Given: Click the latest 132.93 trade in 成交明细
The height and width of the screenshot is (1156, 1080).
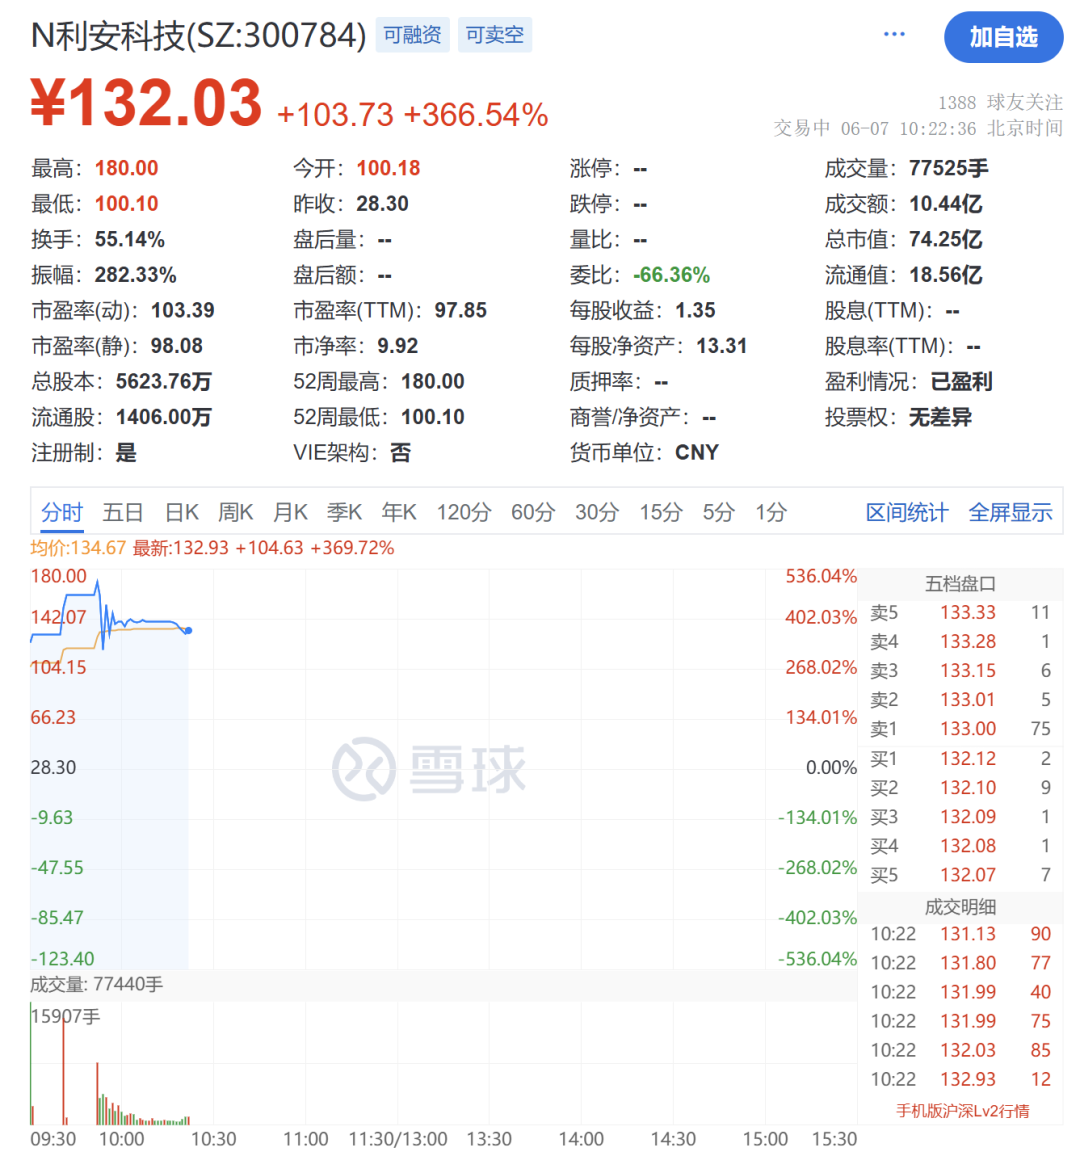Looking at the screenshot, I should pyautogui.click(x=968, y=1079).
